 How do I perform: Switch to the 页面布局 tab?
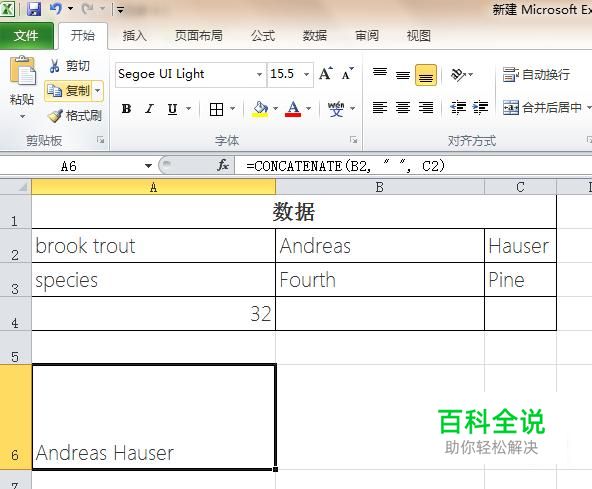pos(199,36)
